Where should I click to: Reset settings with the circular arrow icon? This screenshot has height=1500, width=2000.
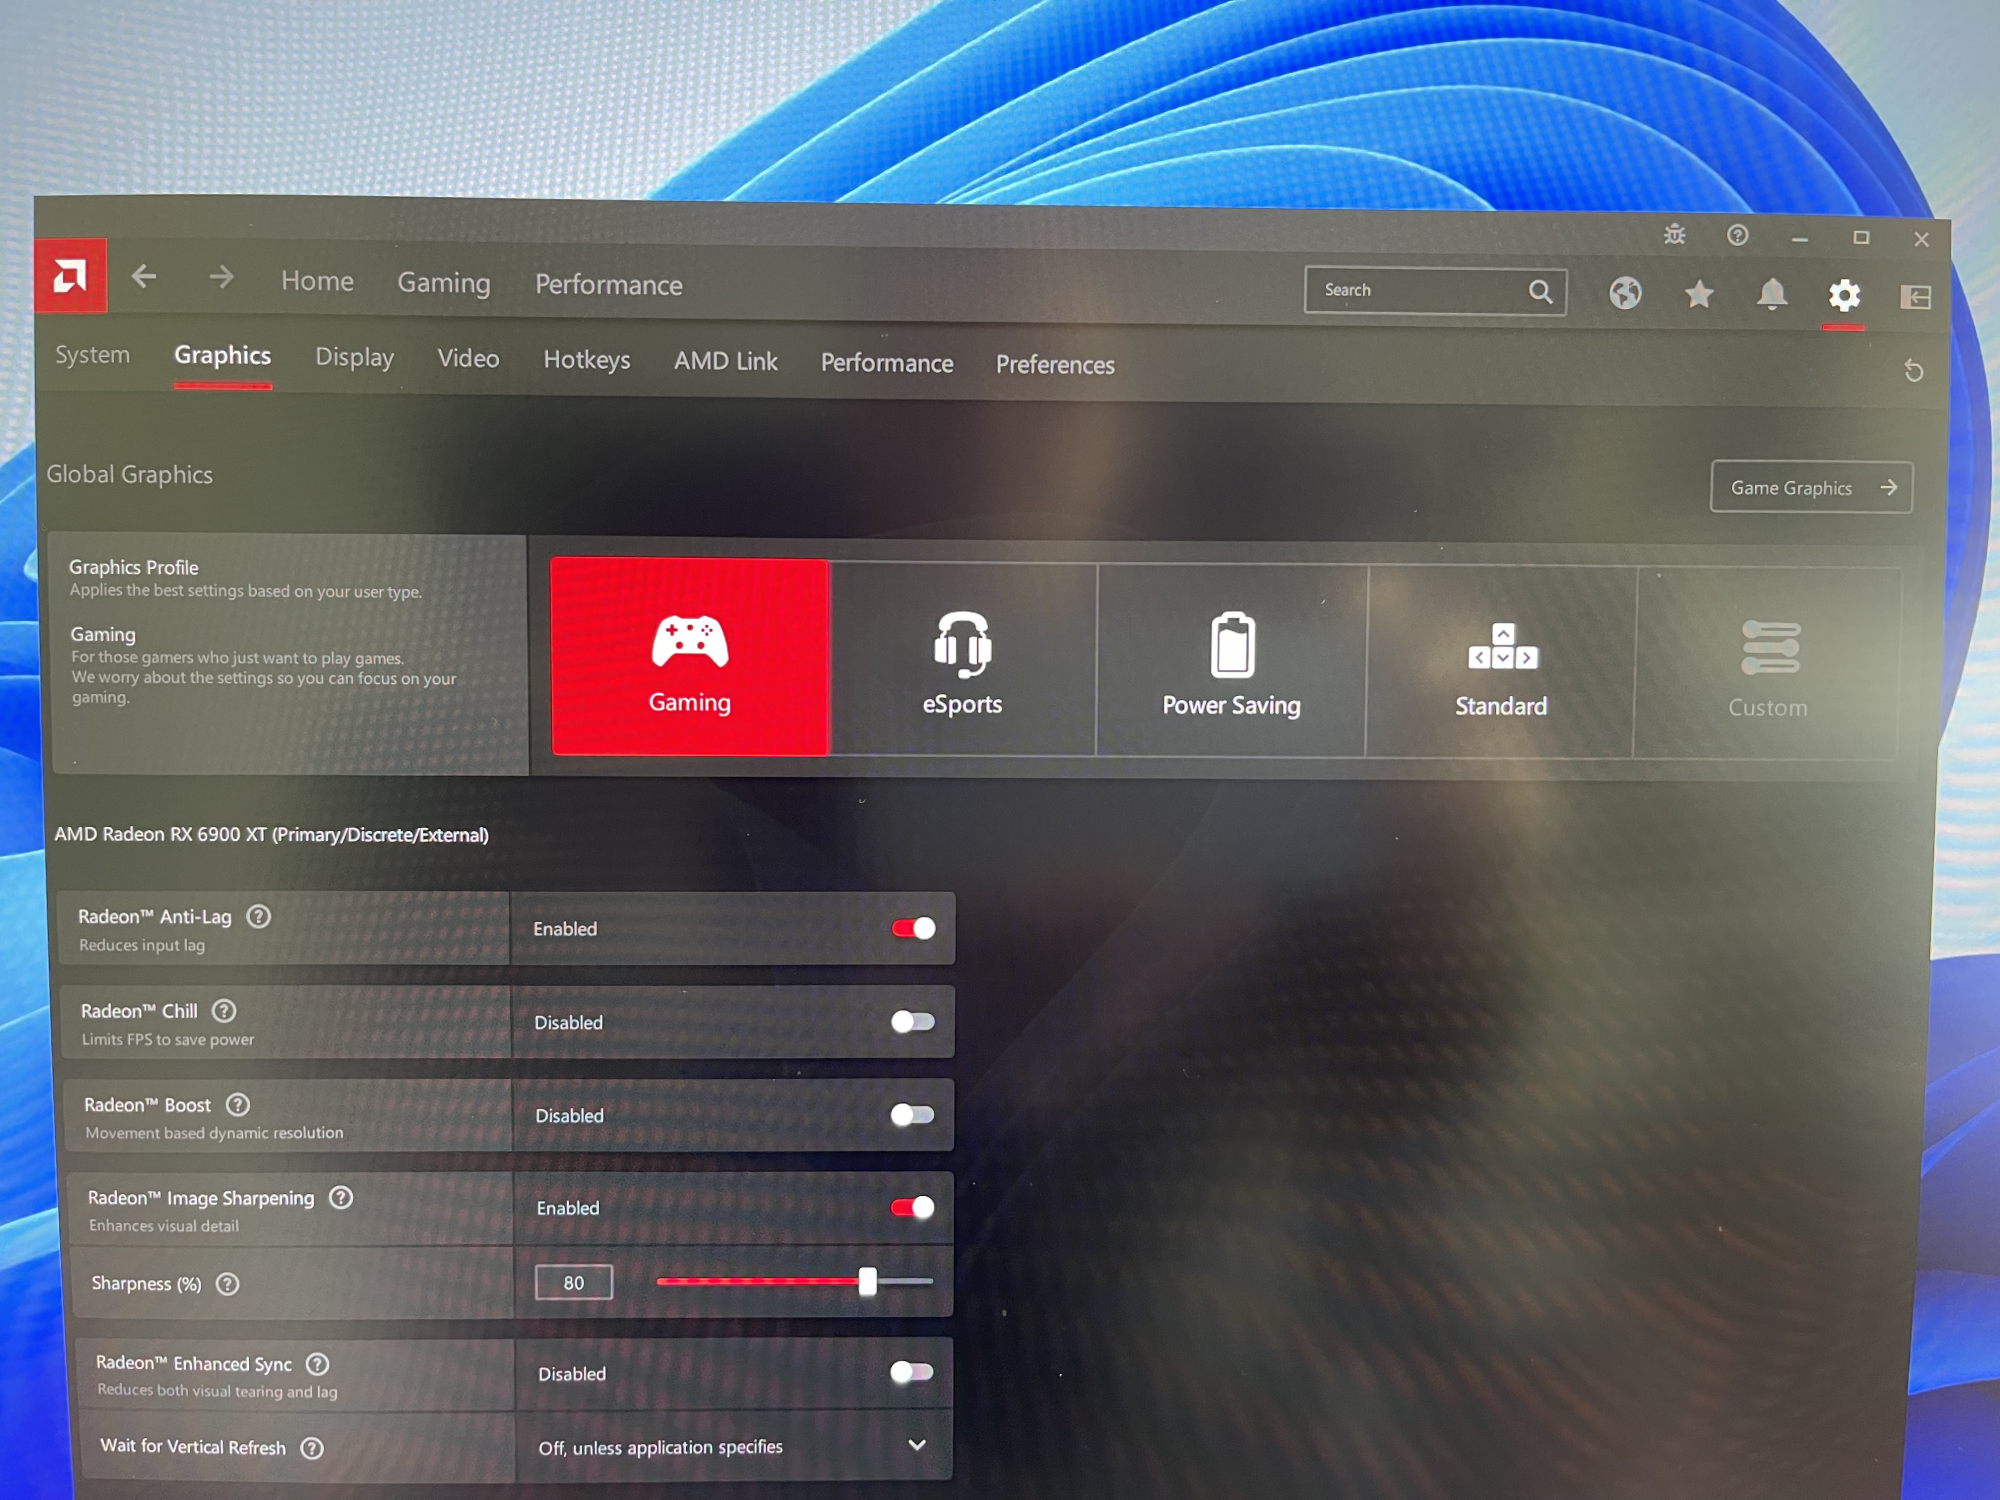pos(1913,371)
